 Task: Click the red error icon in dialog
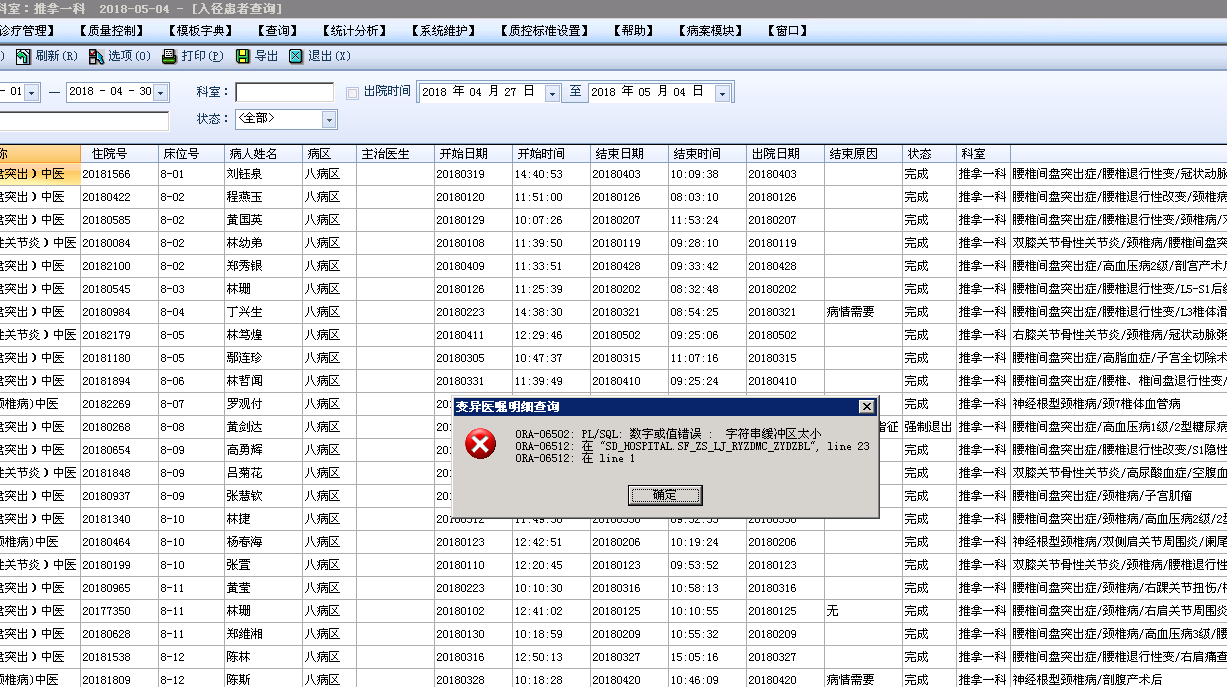(x=481, y=444)
